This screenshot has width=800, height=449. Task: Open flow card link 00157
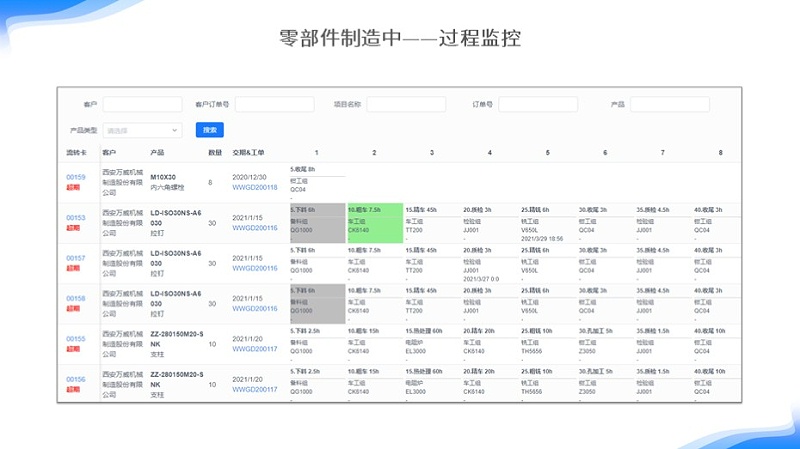[x=76, y=258]
